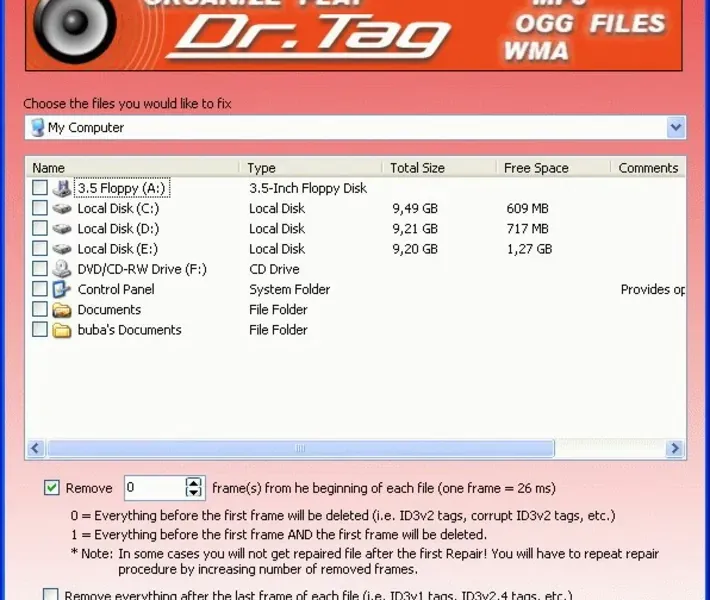Select the buba's Documents name

[x=130, y=330]
